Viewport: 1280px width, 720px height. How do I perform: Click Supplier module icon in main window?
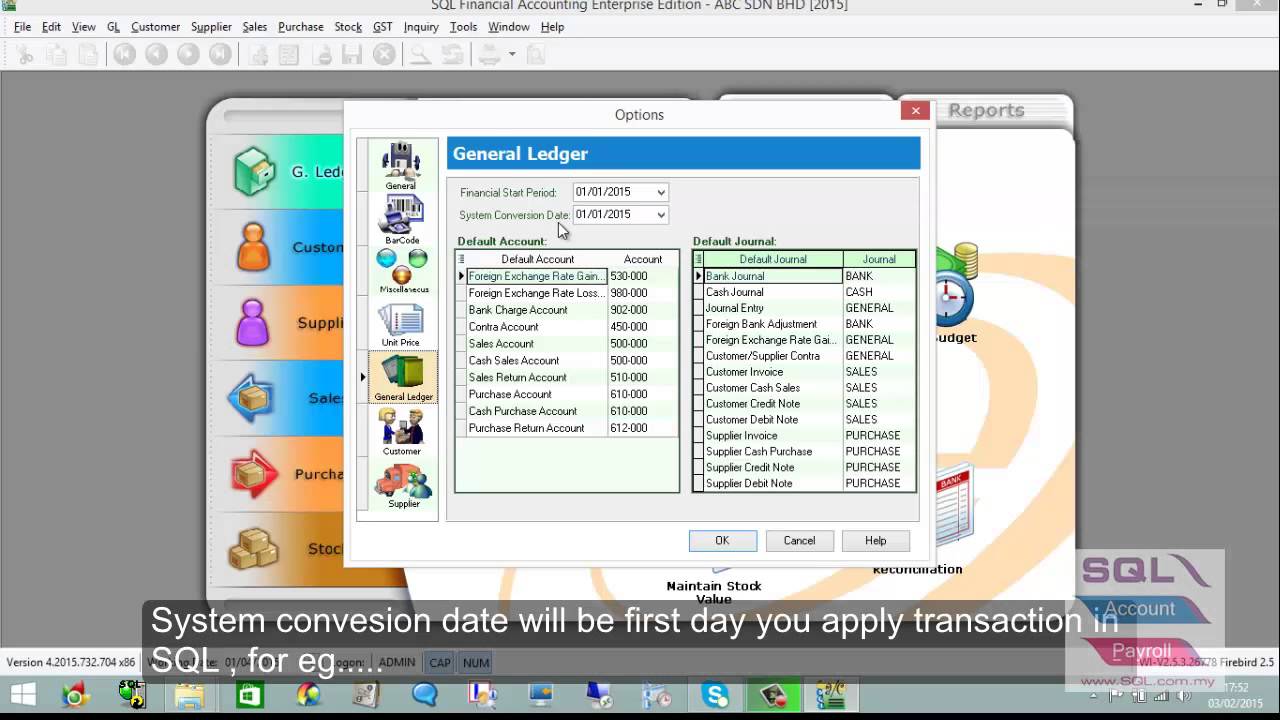[253, 323]
